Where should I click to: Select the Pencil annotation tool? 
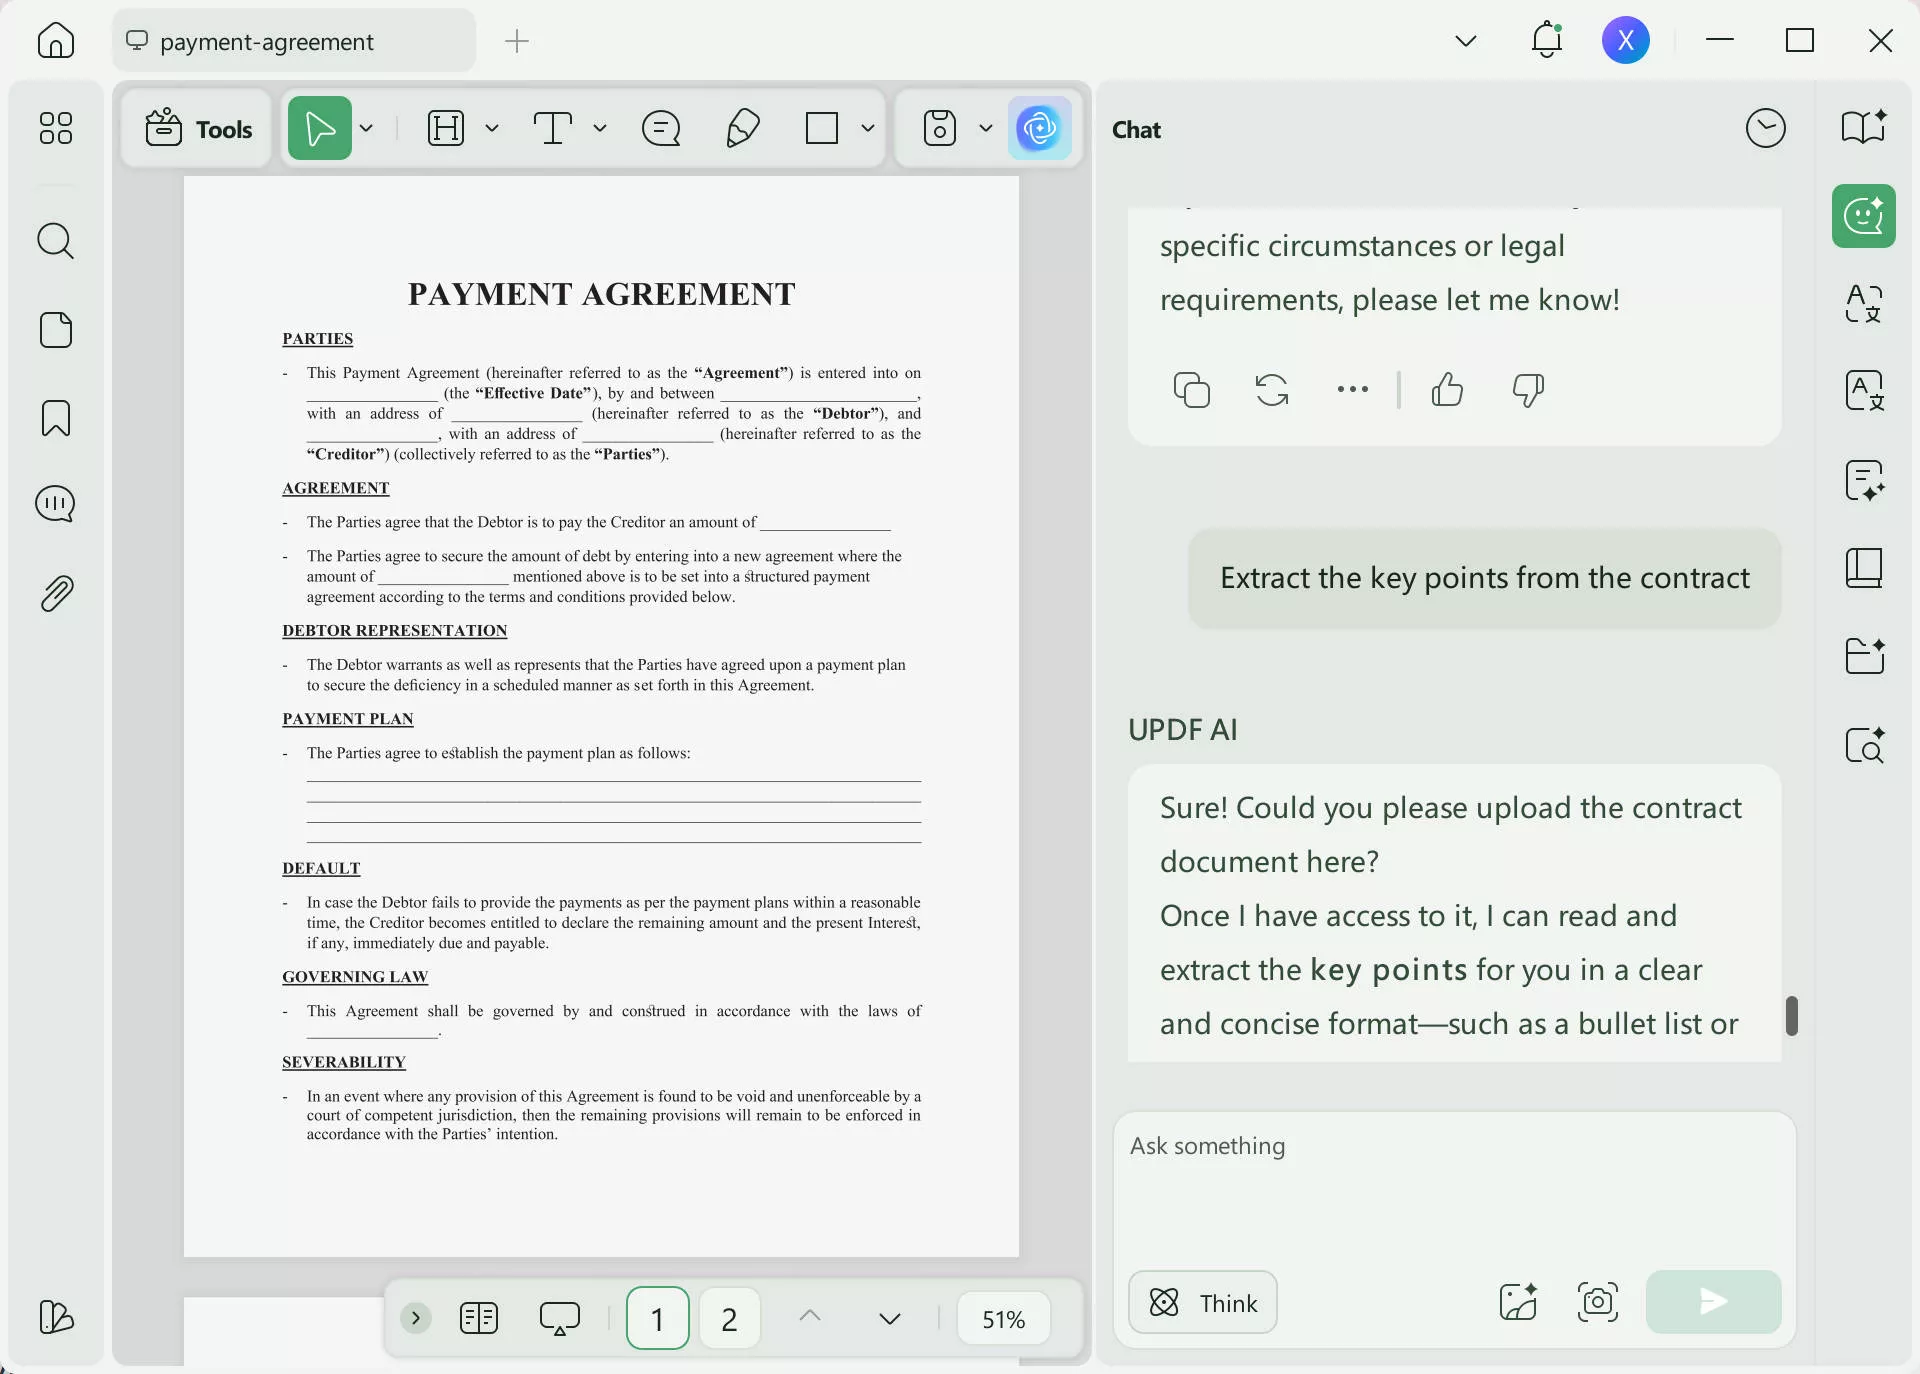[x=742, y=128]
